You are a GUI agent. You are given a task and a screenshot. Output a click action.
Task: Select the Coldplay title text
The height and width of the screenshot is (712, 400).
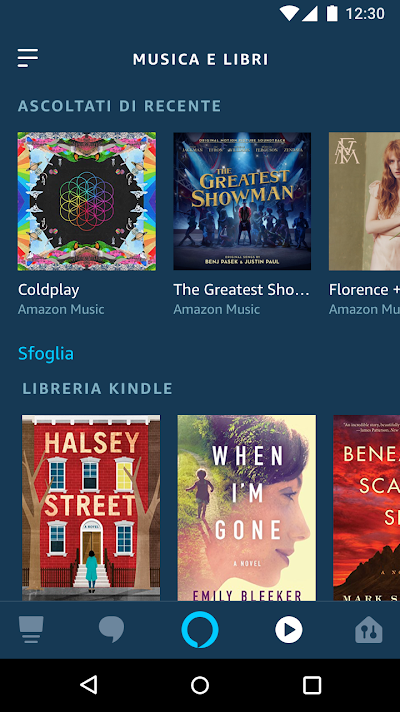49,290
